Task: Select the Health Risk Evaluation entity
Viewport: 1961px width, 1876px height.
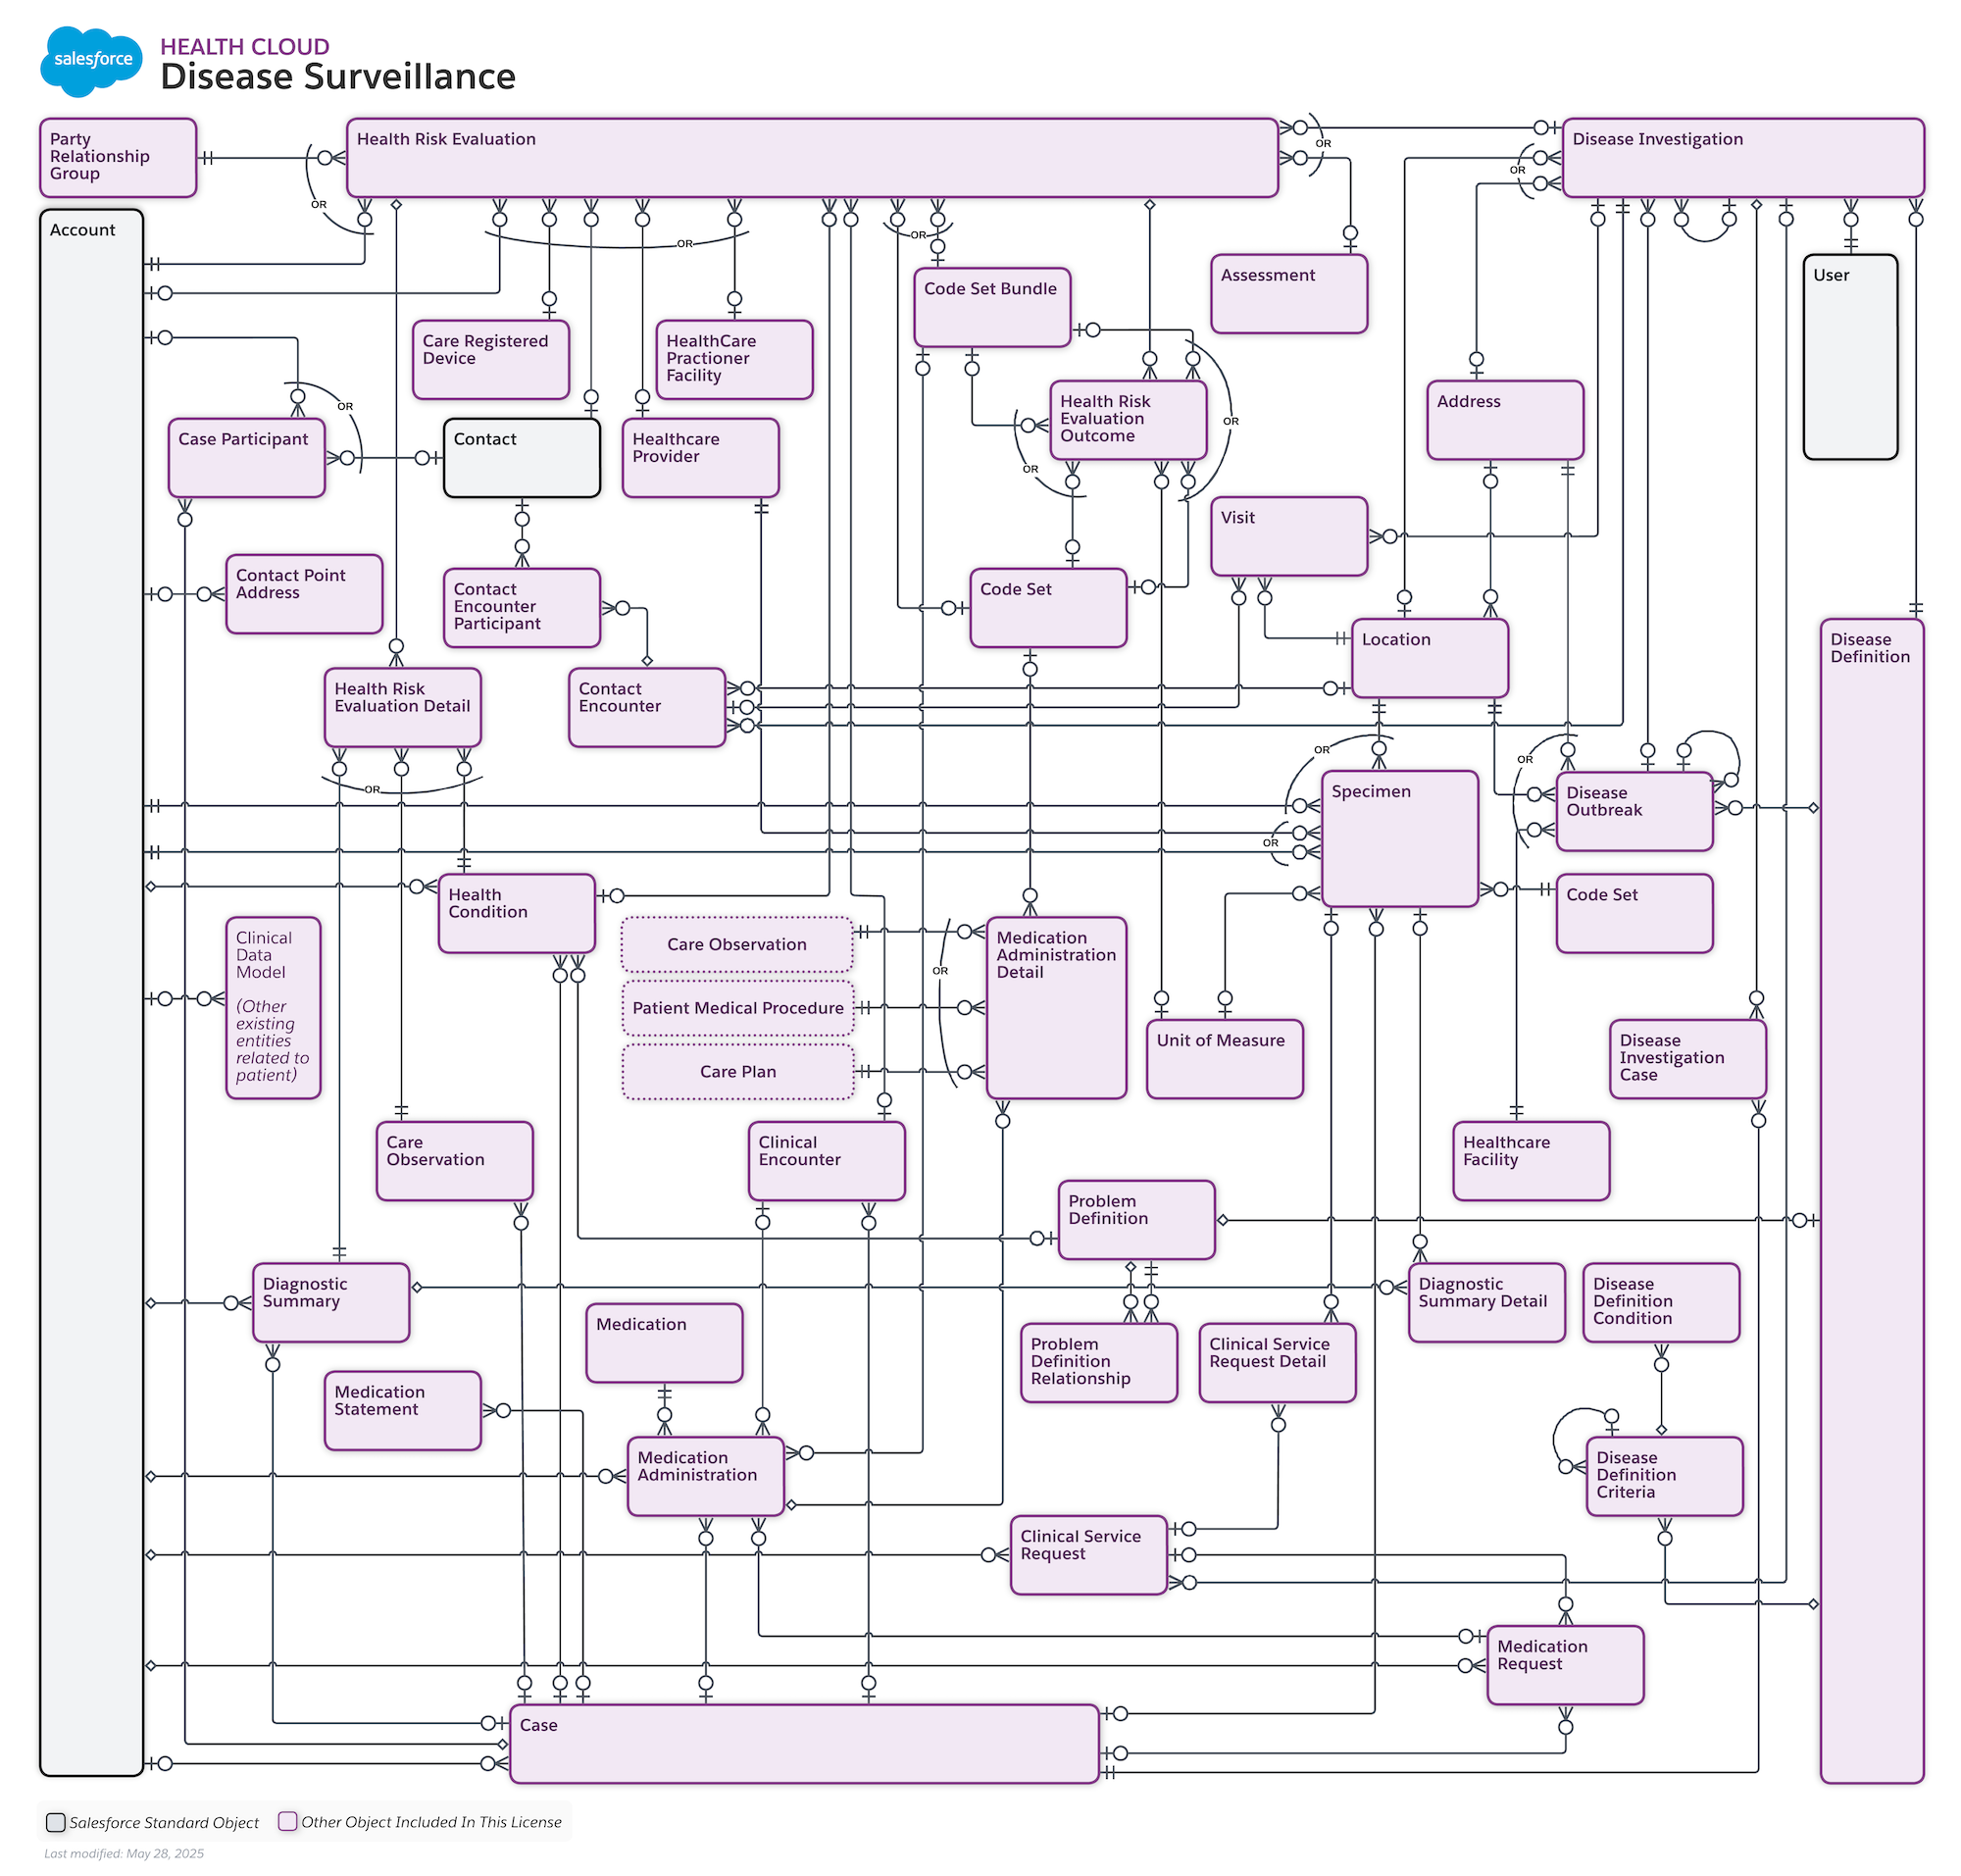Action: tap(811, 158)
